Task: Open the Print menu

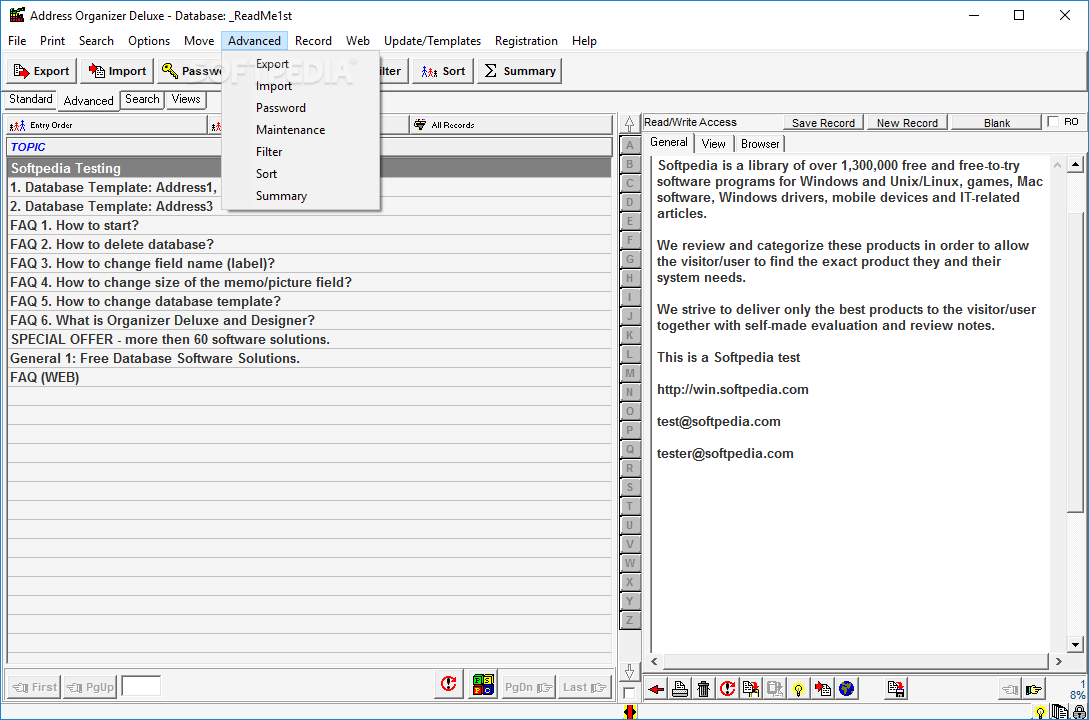Action: tap(52, 41)
